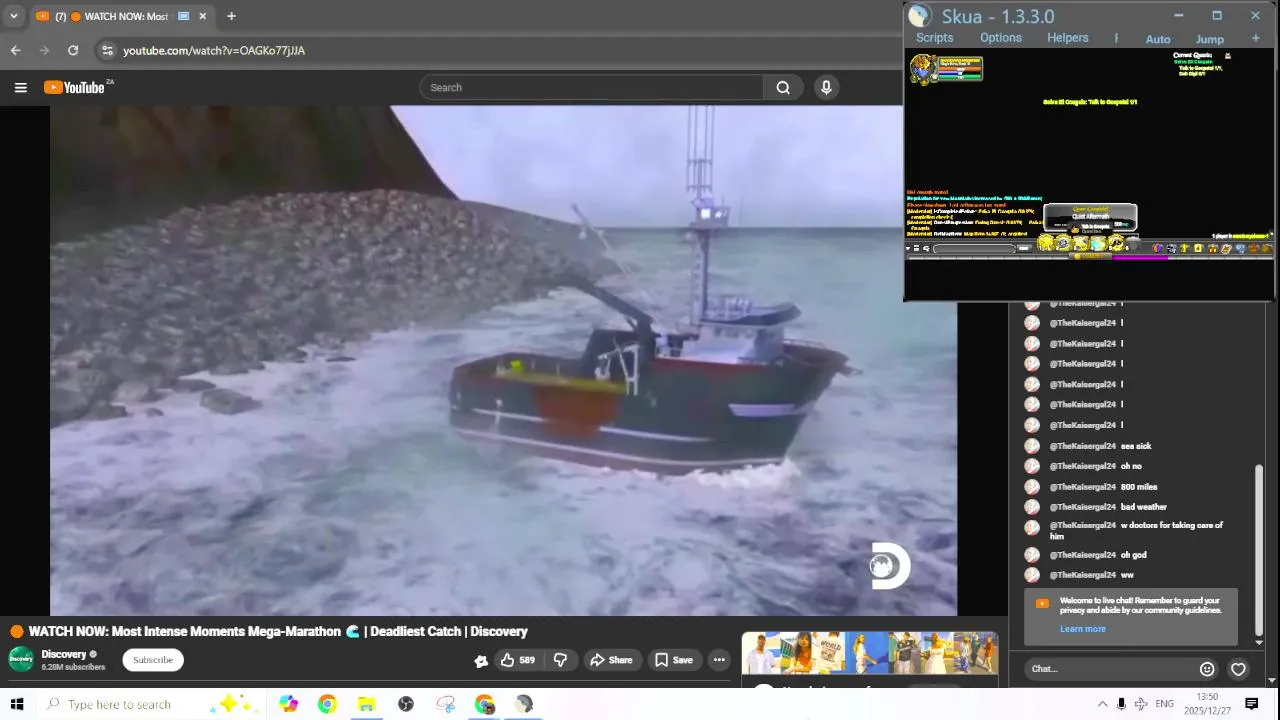Image resolution: width=1280 pixels, height=720 pixels.
Task: Focus the YouTube search field
Action: pos(591,88)
